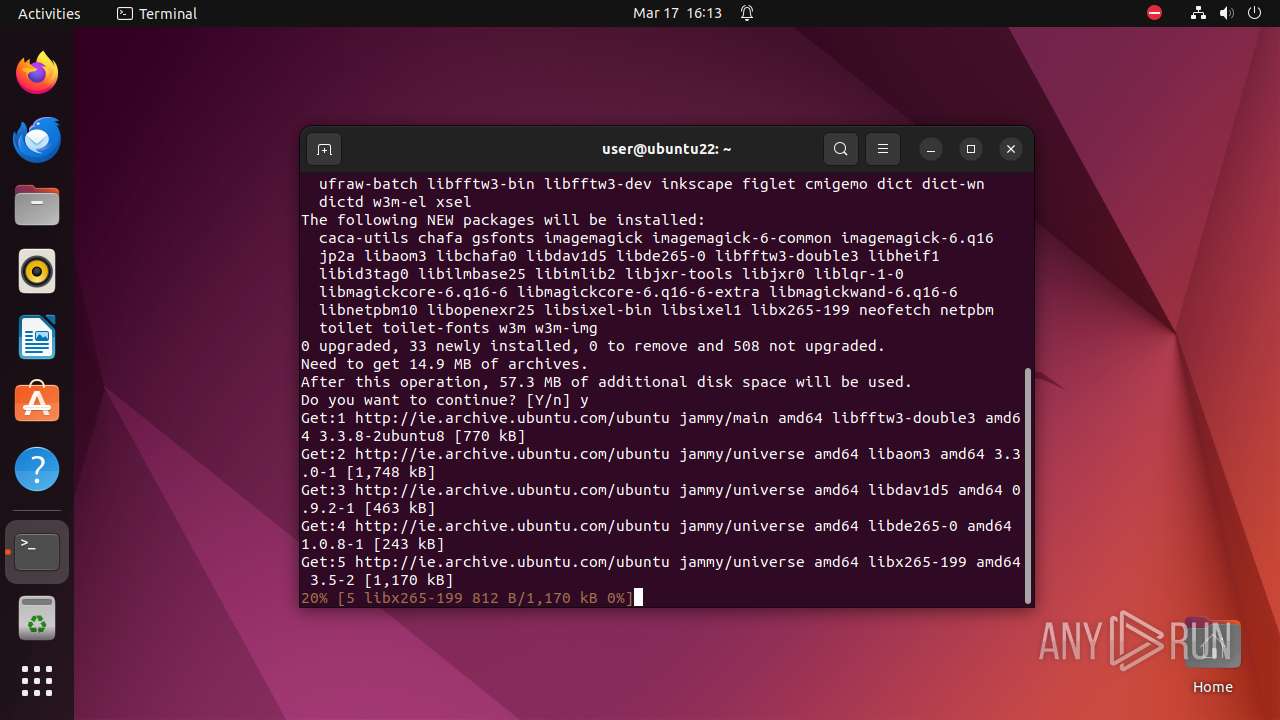Click the Terminal title 'user@ubuntu22: ~'
The height and width of the screenshot is (720, 1280).
(666, 149)
